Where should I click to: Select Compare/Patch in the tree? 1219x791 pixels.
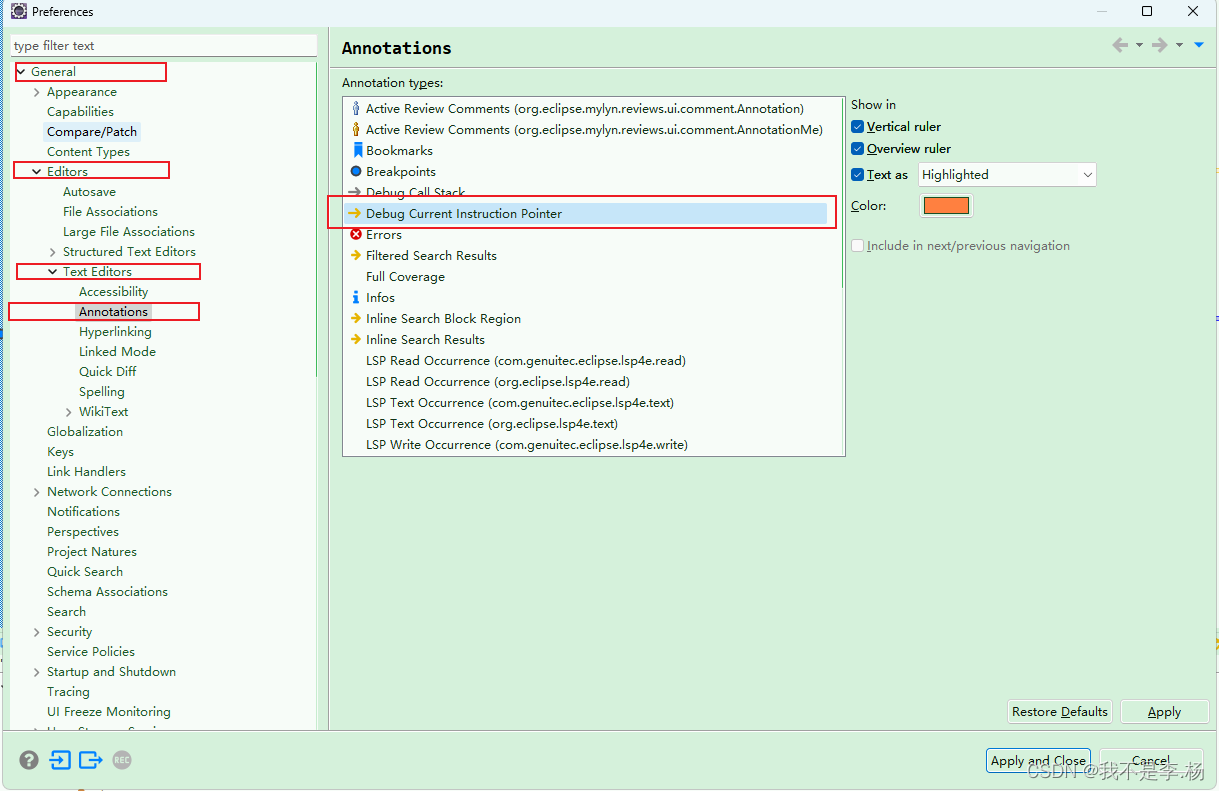coord(92,132)
